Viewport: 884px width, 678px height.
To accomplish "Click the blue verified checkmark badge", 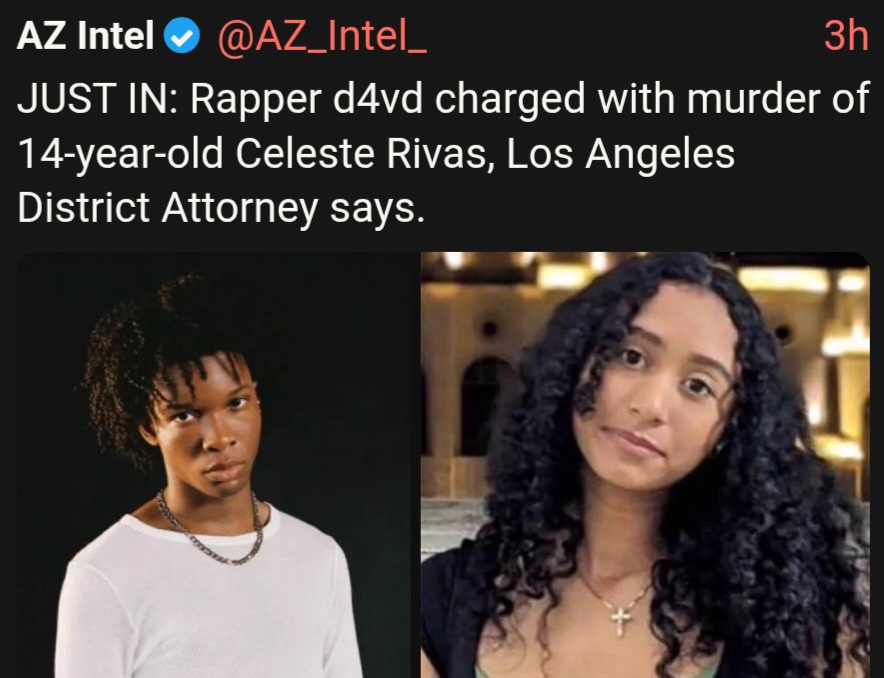I will tap(182, 36).
